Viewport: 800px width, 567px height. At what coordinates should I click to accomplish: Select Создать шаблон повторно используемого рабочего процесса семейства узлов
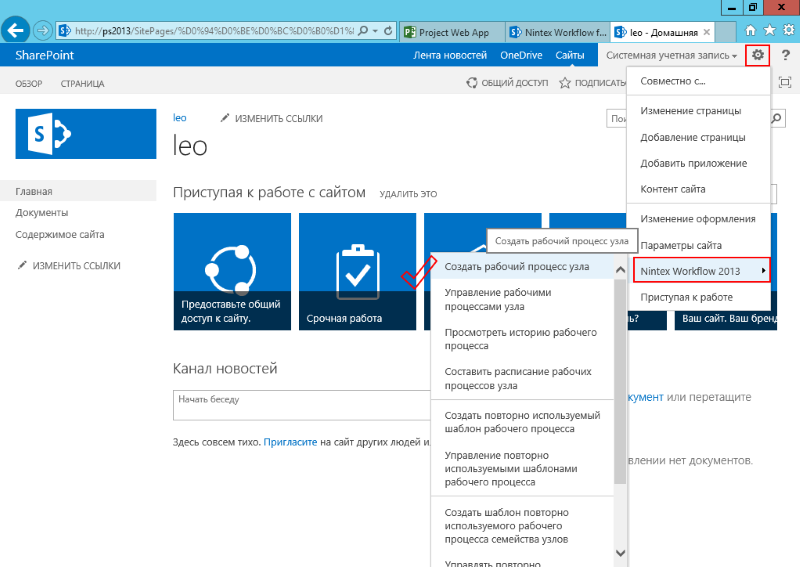[522, 525]
